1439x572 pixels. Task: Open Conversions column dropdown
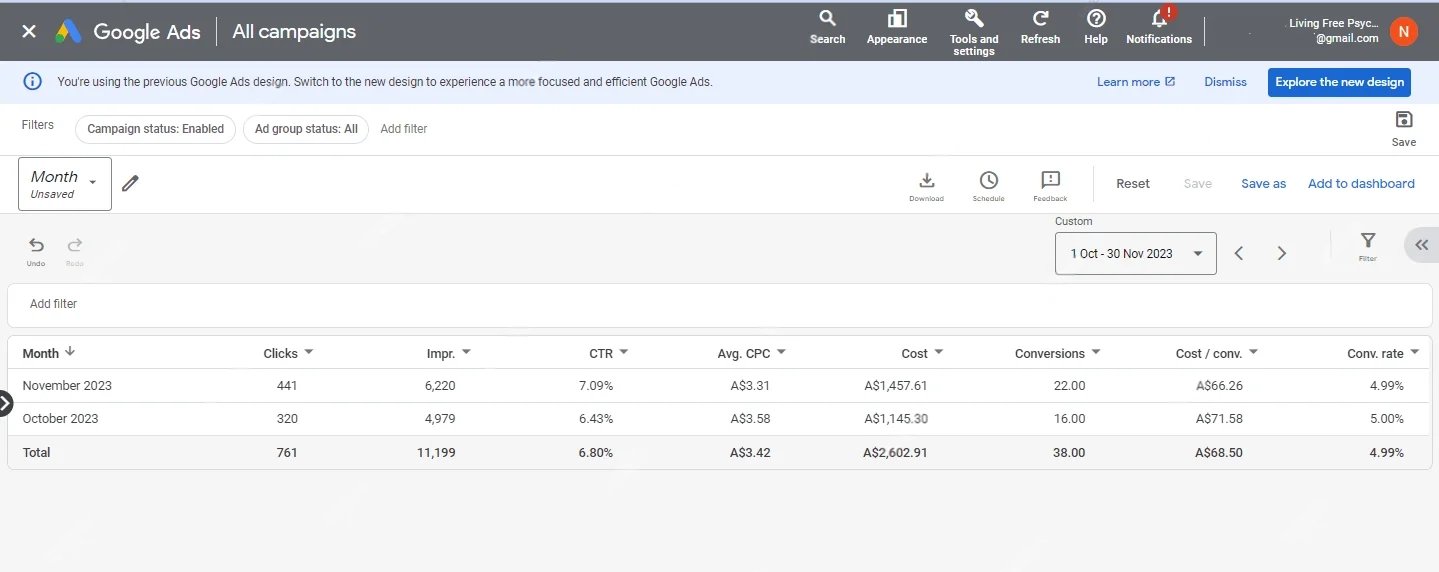(x=1096, y=353)
